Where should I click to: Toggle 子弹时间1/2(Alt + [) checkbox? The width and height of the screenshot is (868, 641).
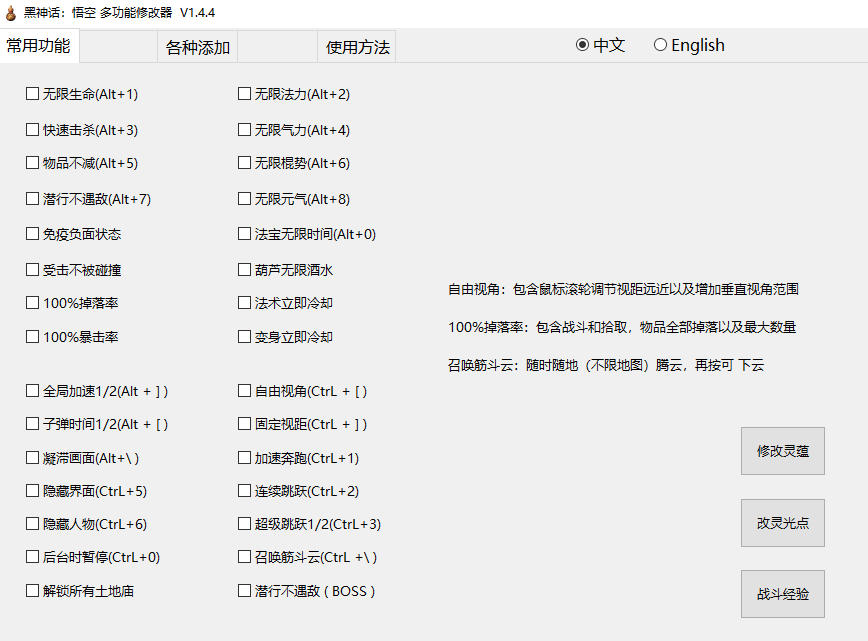click(33, 425)
